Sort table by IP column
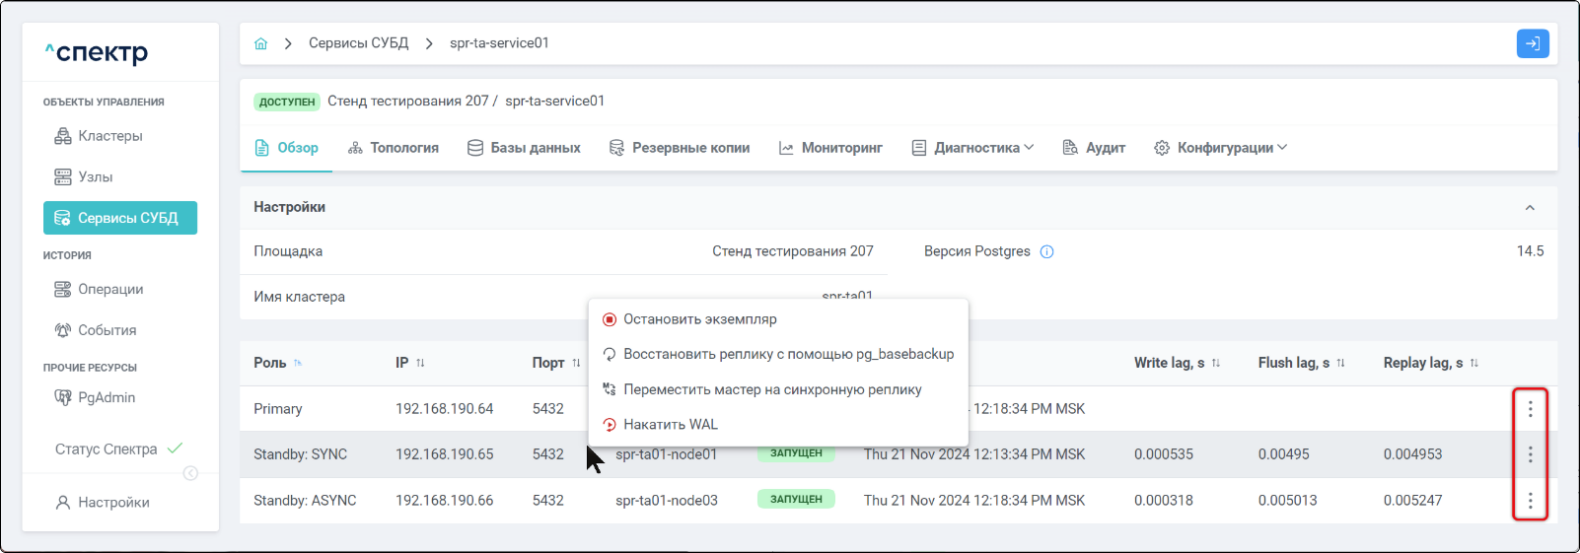This screenshot has height=553, width=1580. [420, 363]
